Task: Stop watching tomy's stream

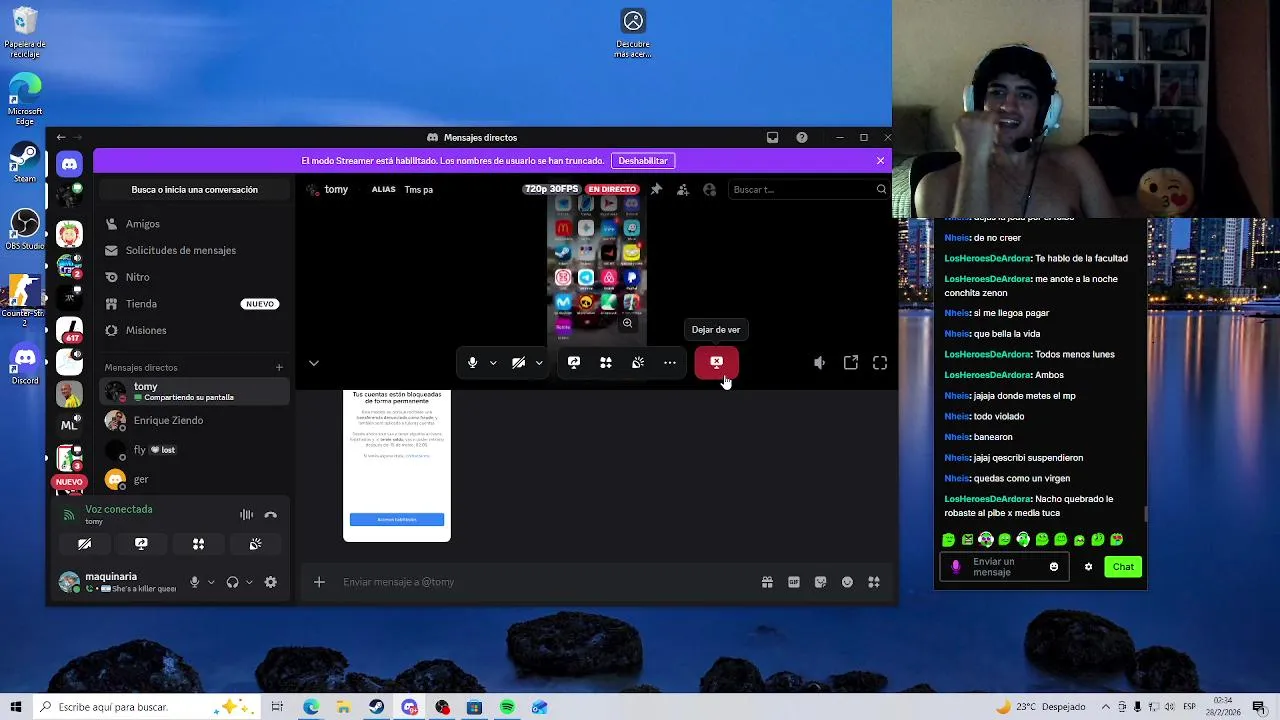Action: click(x=716, y=362)
